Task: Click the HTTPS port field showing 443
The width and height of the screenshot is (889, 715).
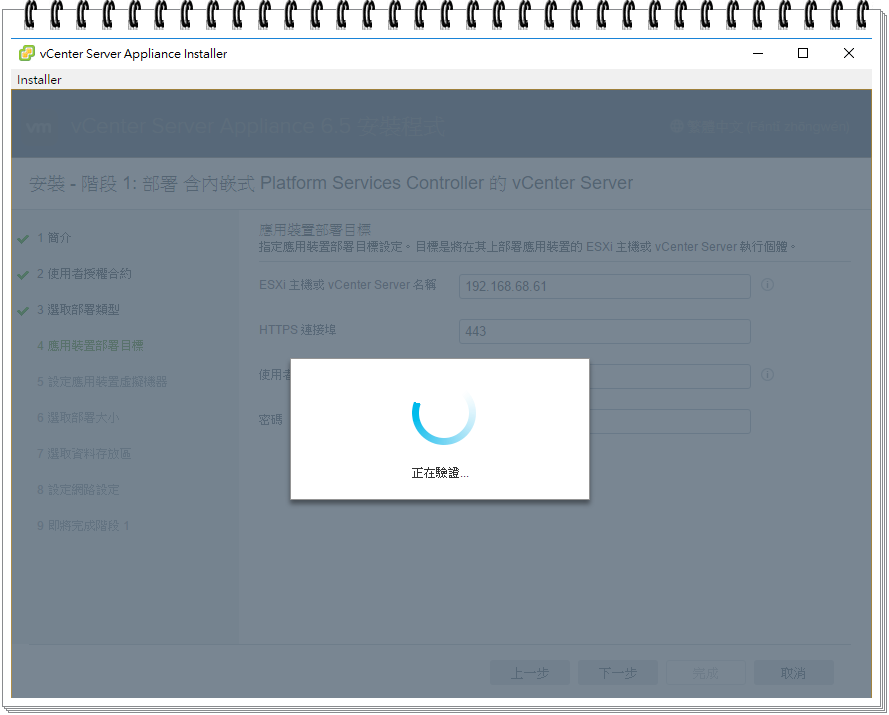Action: coord(604,331)
